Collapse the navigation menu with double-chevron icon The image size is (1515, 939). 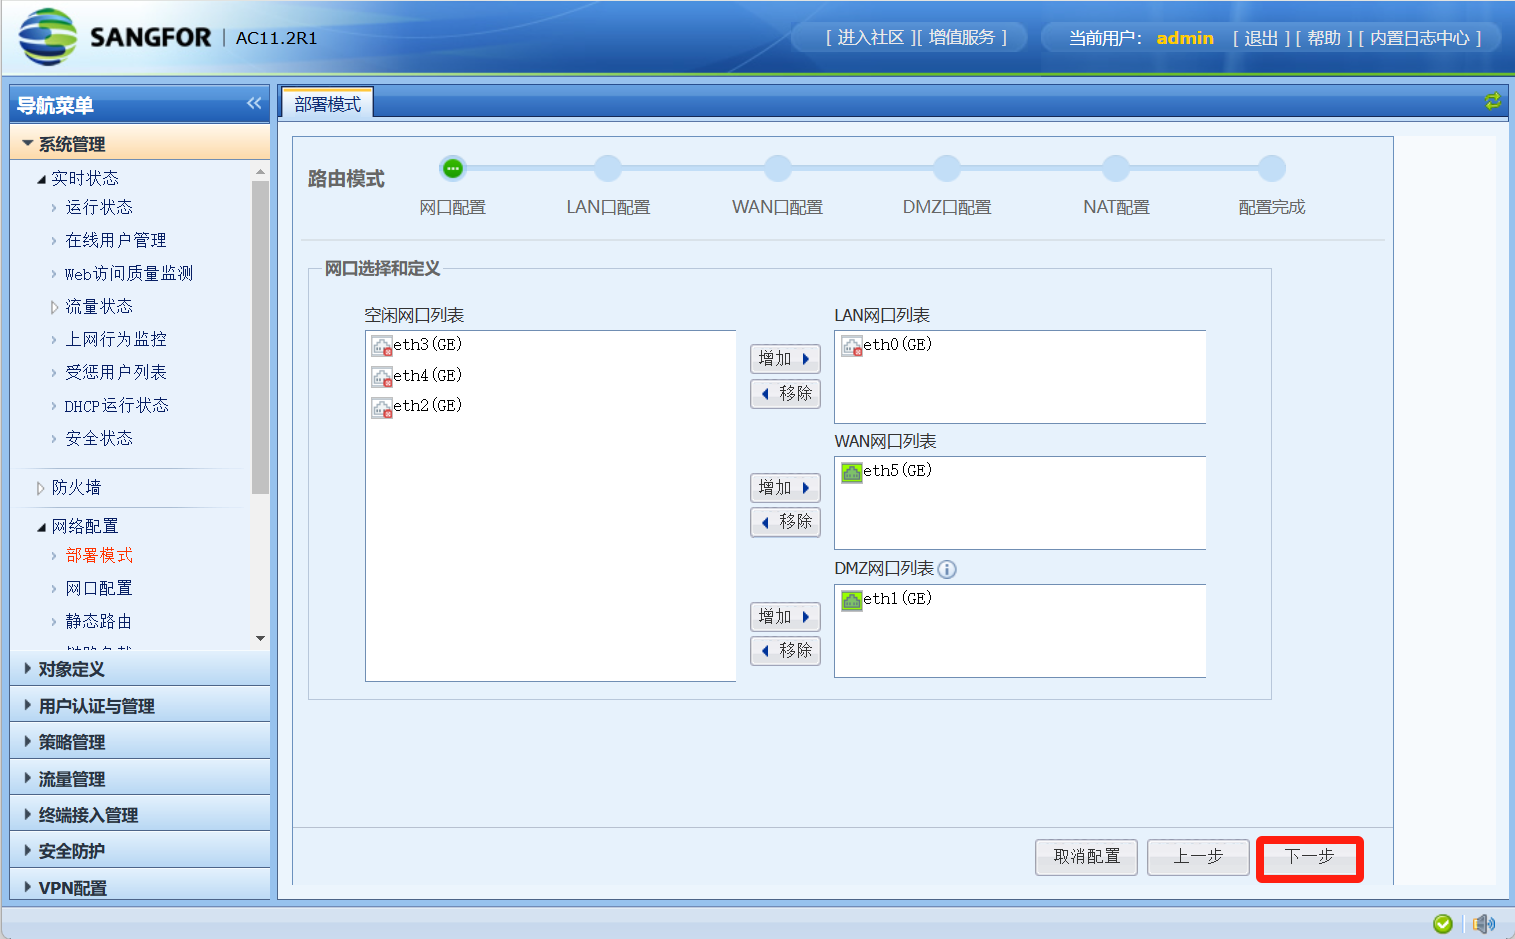(254, 103)
